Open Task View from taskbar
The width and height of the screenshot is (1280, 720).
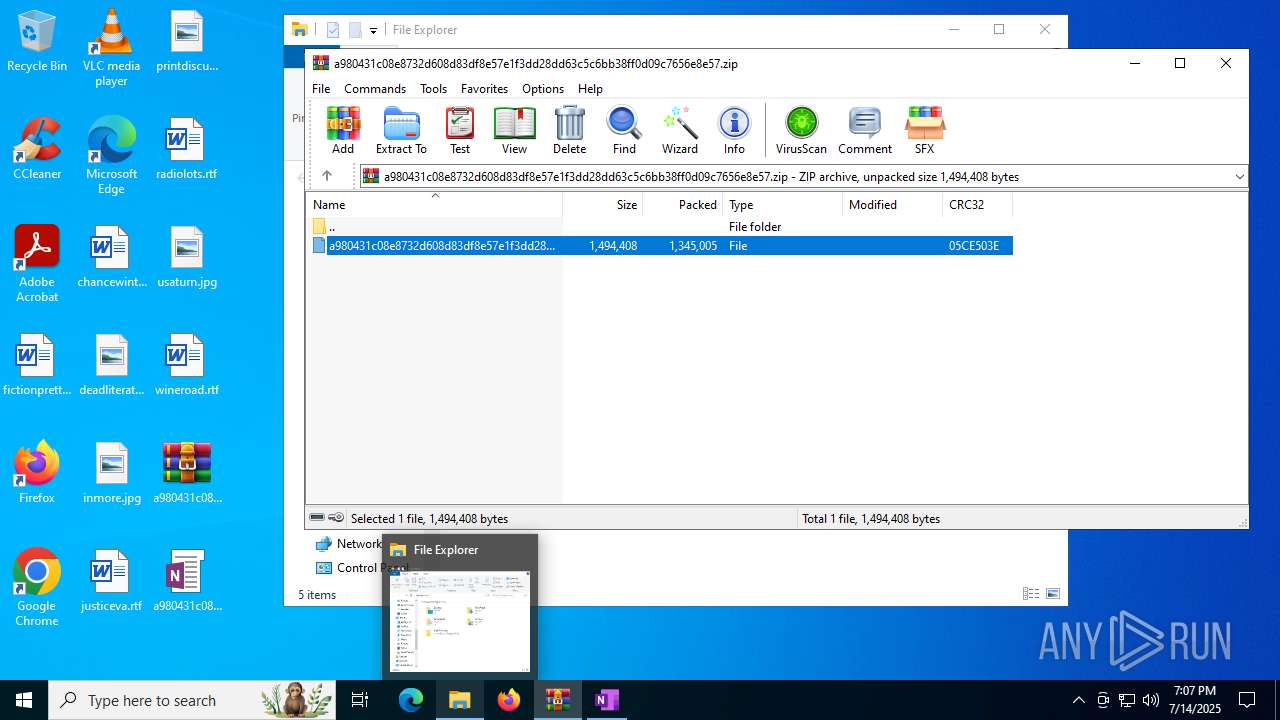coord(360,700)
